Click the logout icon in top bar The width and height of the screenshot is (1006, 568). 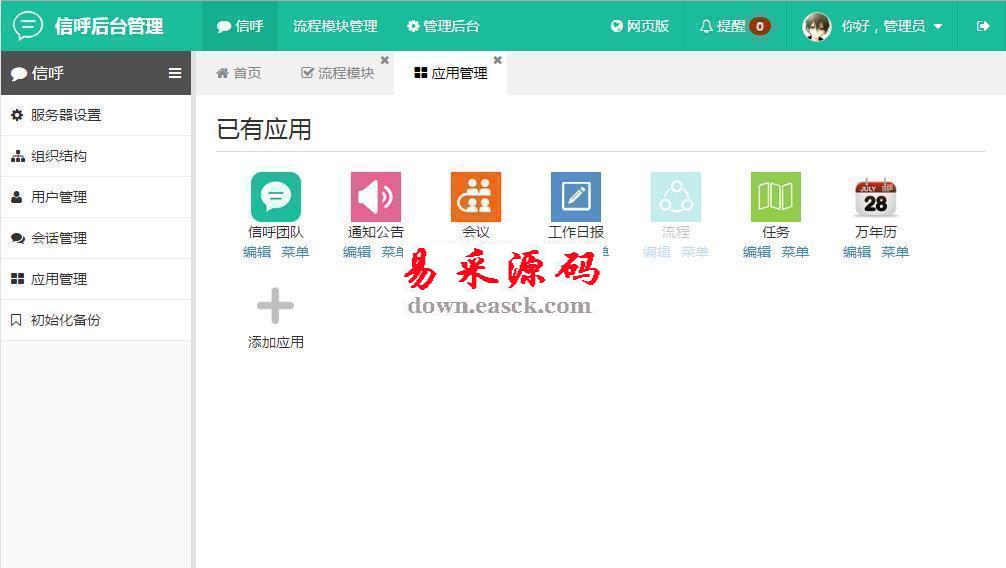click(982, 26)
